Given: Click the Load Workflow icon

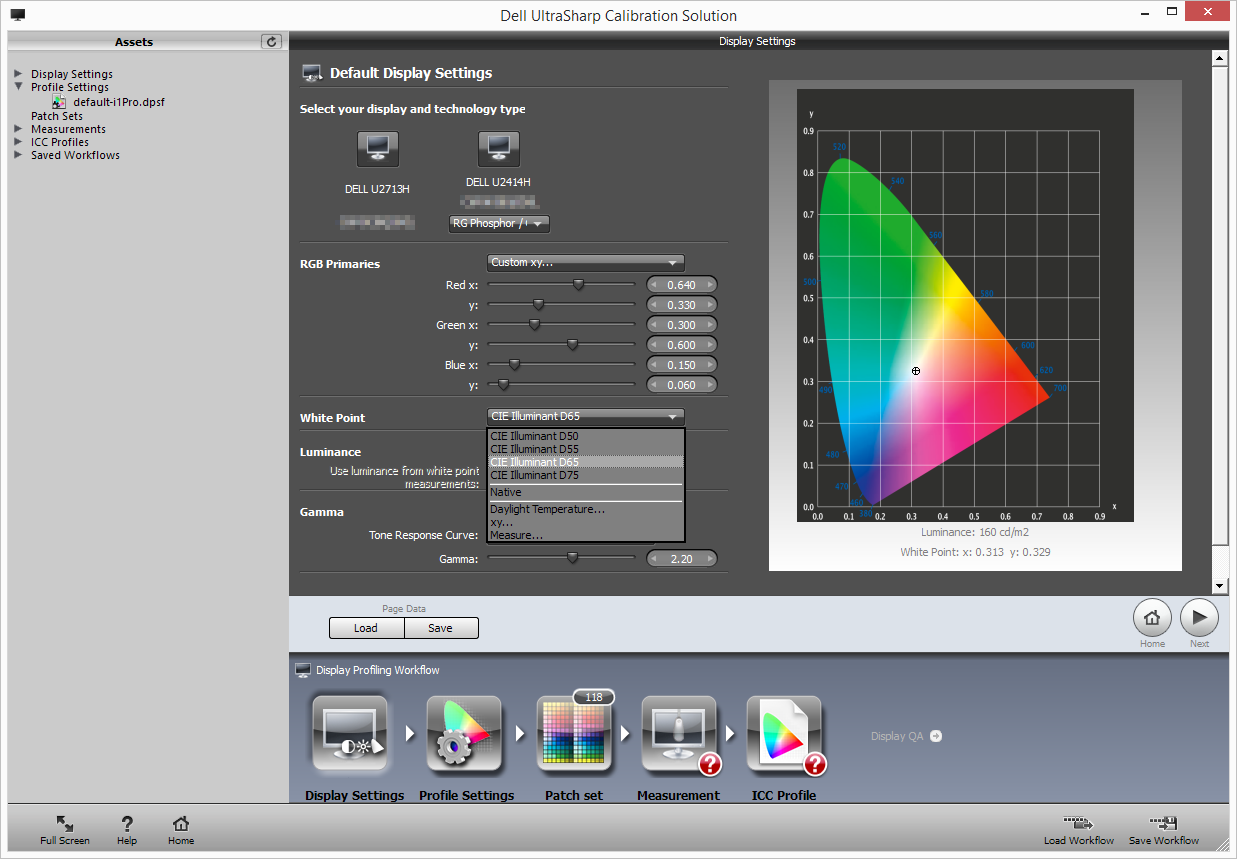Looking at the screenshot, I should (1078, 824).
